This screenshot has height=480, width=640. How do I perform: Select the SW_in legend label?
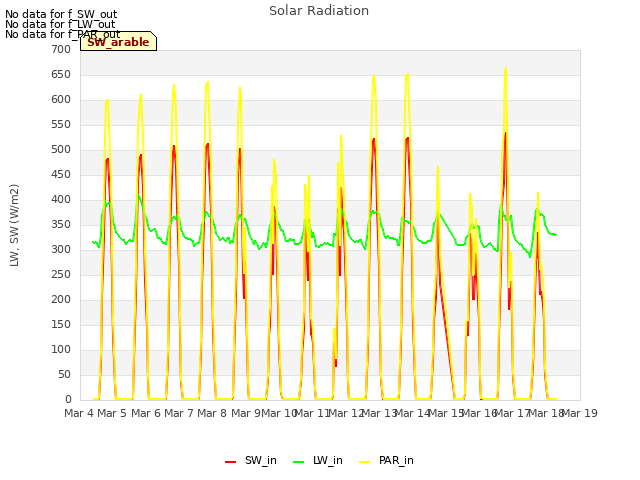261,460
